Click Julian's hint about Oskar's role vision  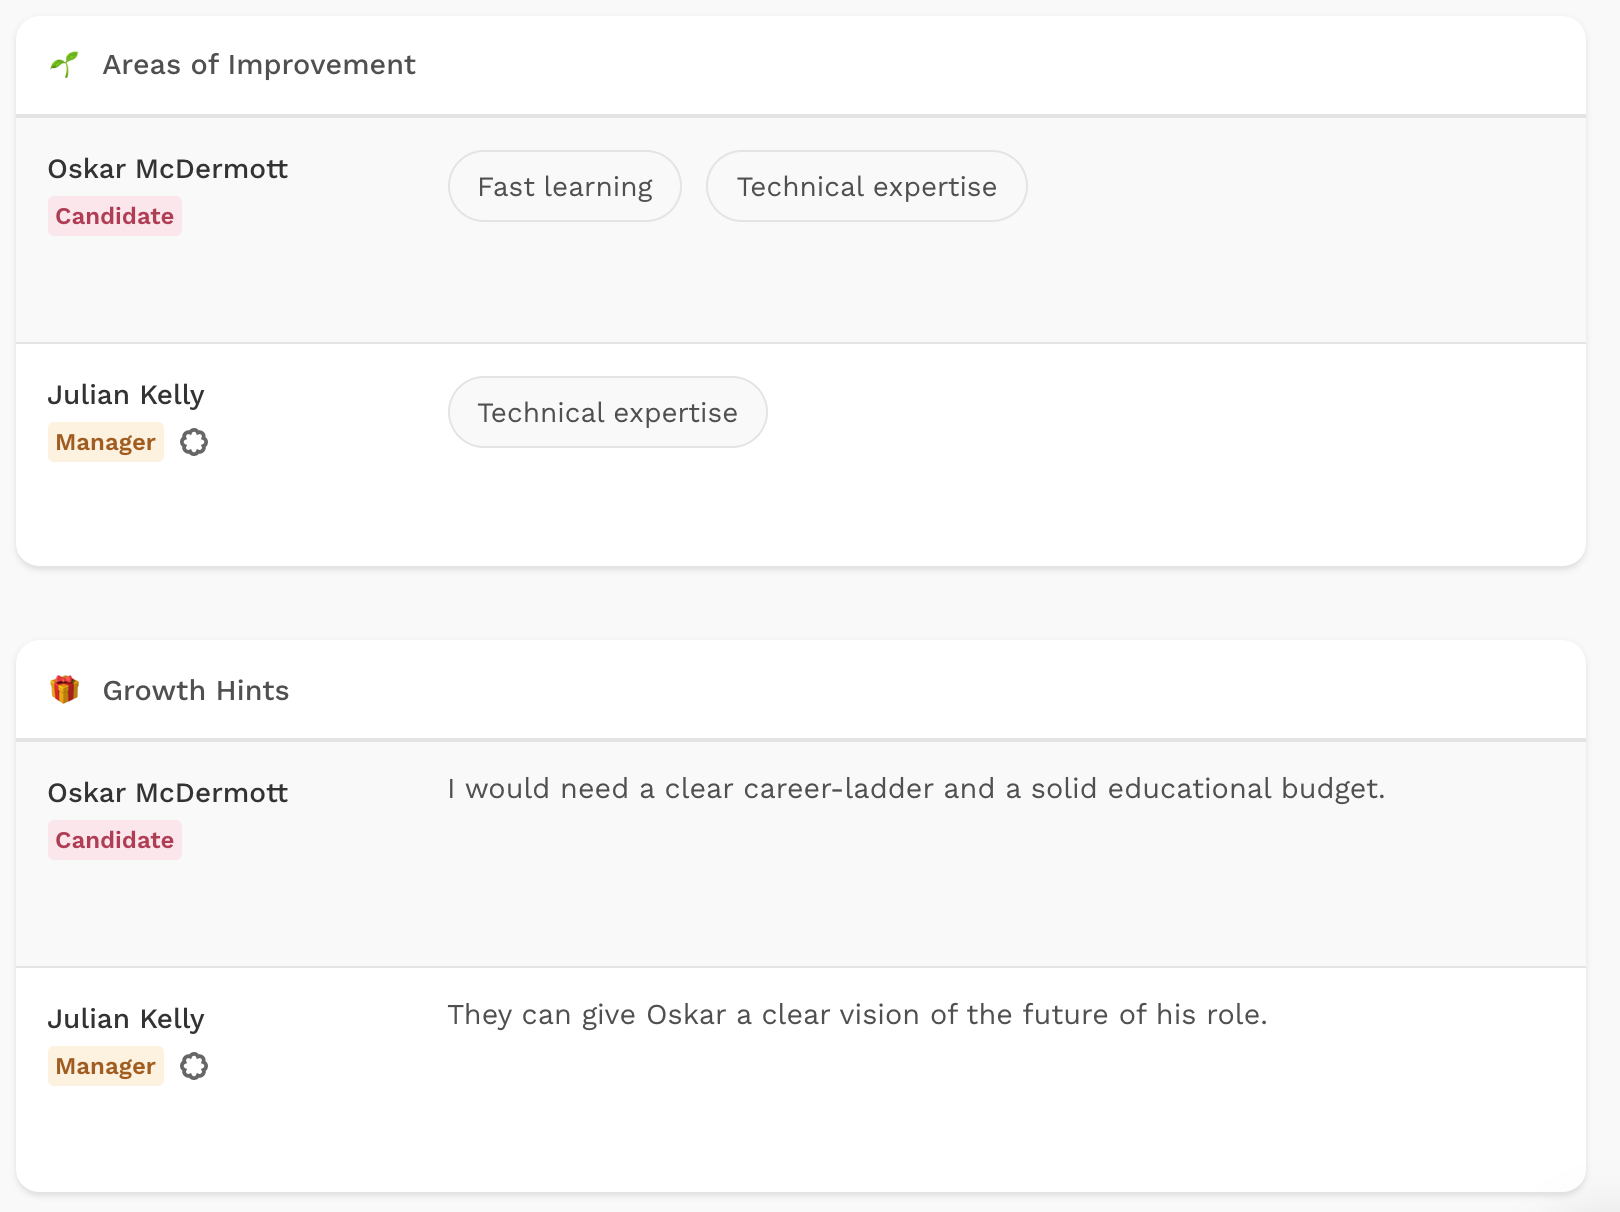857,1015
